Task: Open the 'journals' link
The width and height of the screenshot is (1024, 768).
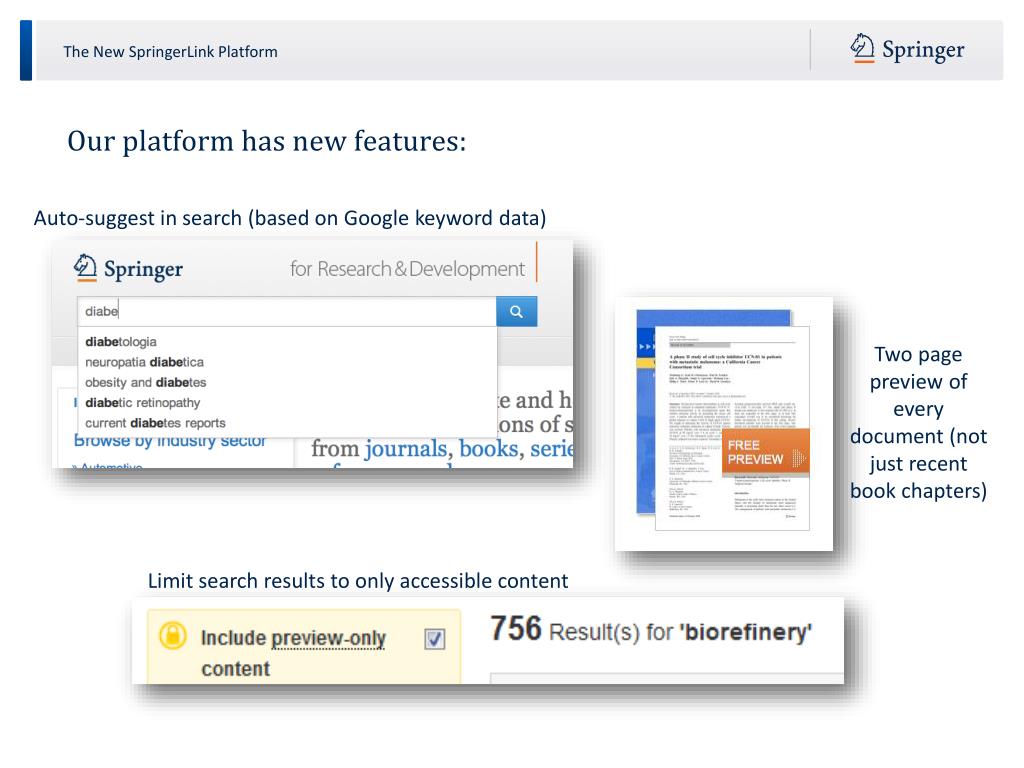Action: click(406, 449)
